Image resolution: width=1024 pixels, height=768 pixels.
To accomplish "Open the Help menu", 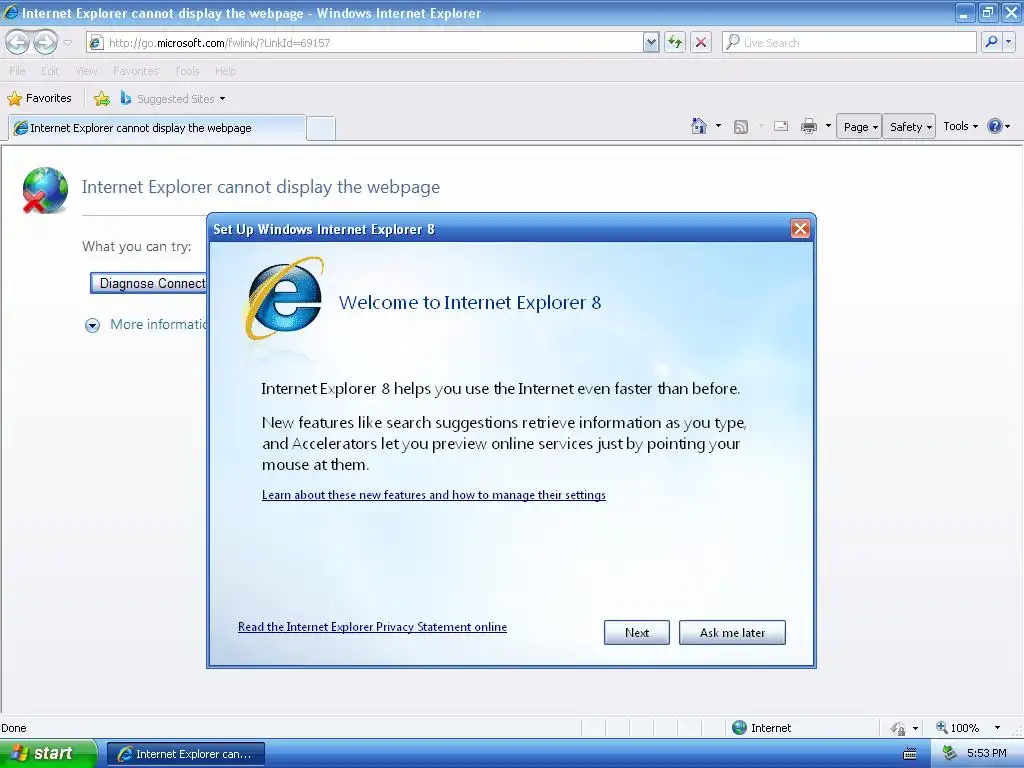I will coord(225,71).
